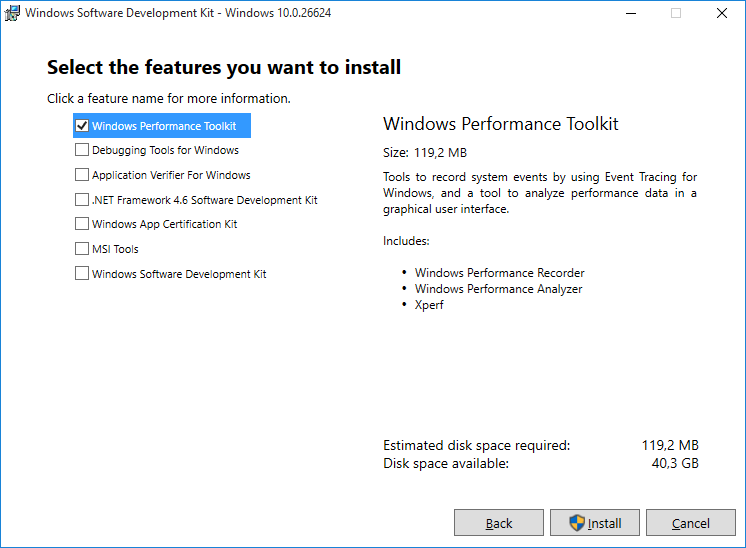Uncheck the Windows Performance Toolkit checkbox

pyautogui.click(x=82, y=126)
